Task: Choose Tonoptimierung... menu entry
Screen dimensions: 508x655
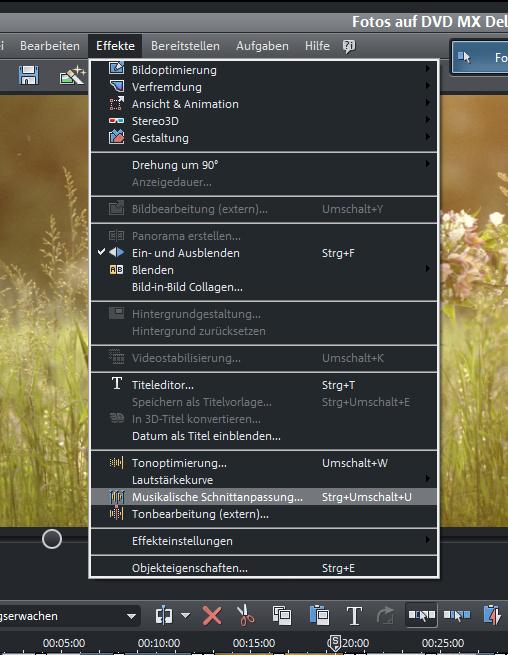Action: coord(264,463)
